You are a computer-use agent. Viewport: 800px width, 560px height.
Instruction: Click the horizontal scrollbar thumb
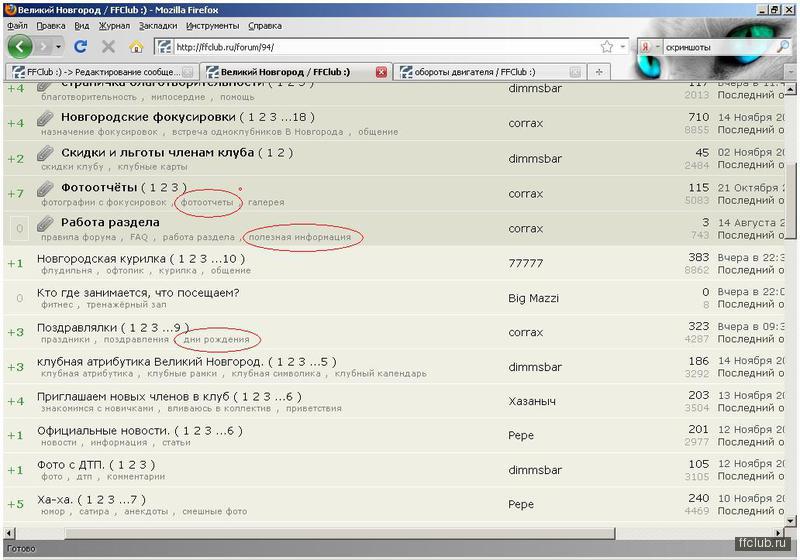tap(340, 533)
